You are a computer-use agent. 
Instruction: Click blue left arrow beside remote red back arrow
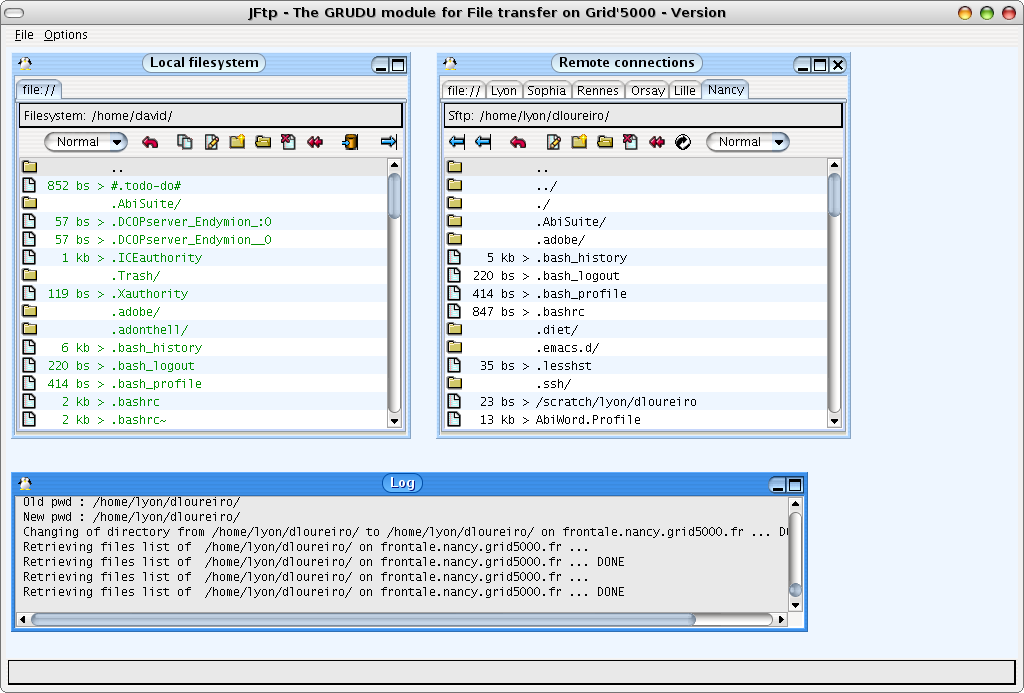point(483,142)
